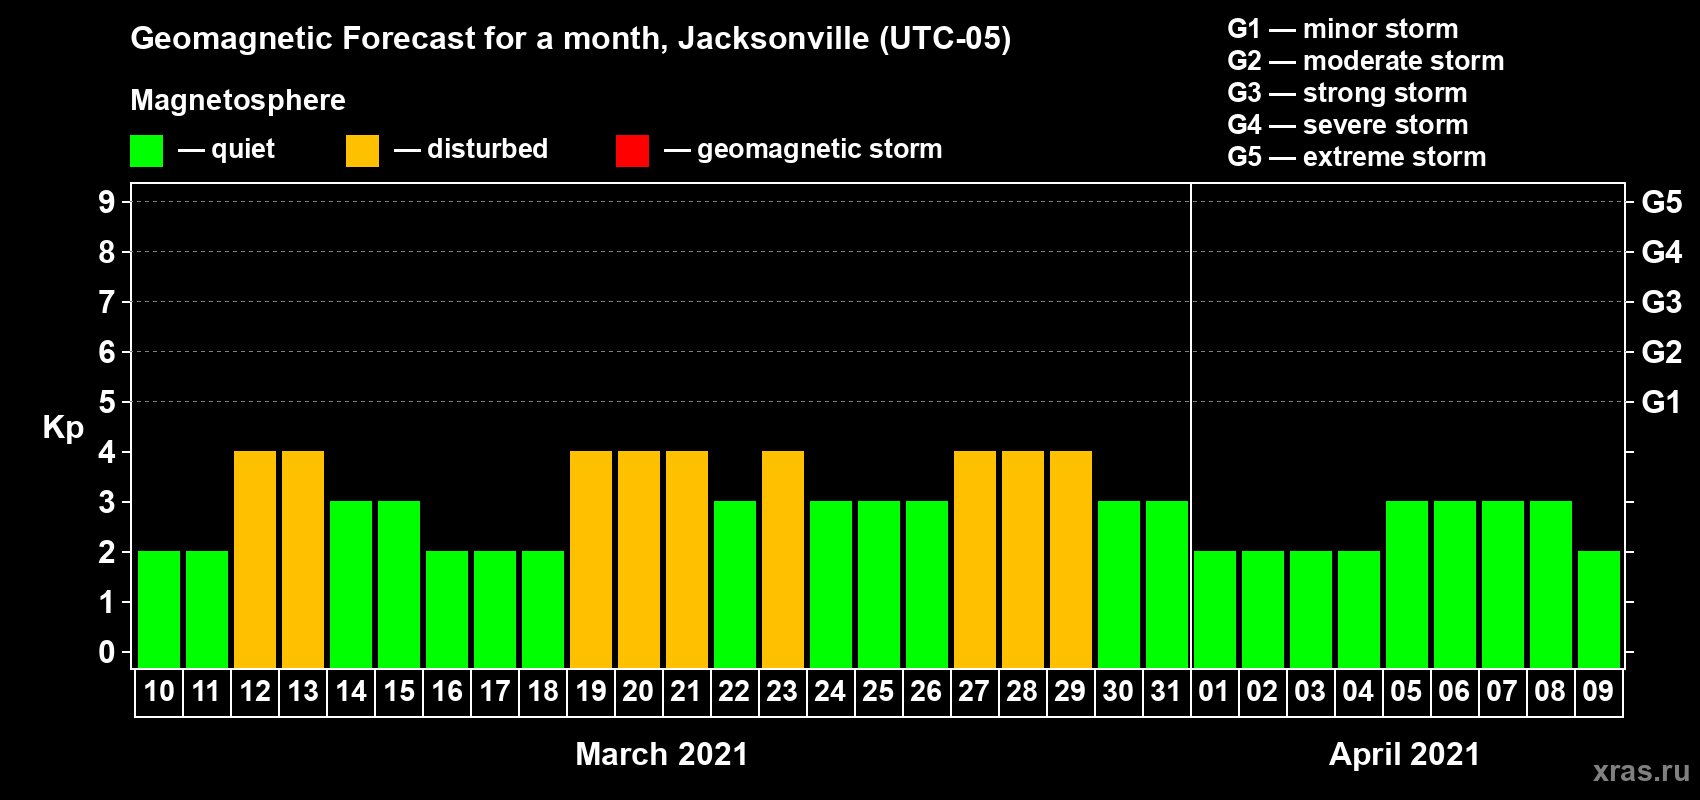Click the 'G4 — severe storm' legend text
1700x800 pixels.
coord(1348,125)
